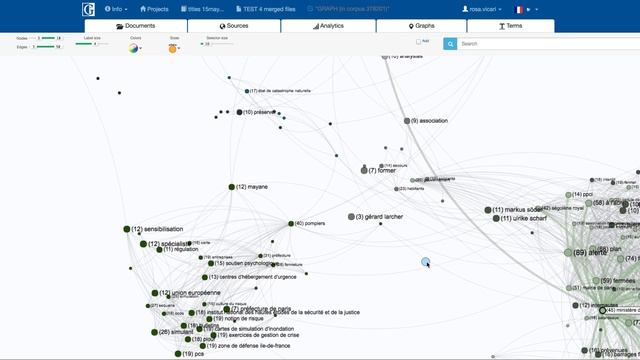Switch to the Graphs tab
This screenshot has width=640, height=360.
point(421,26)
